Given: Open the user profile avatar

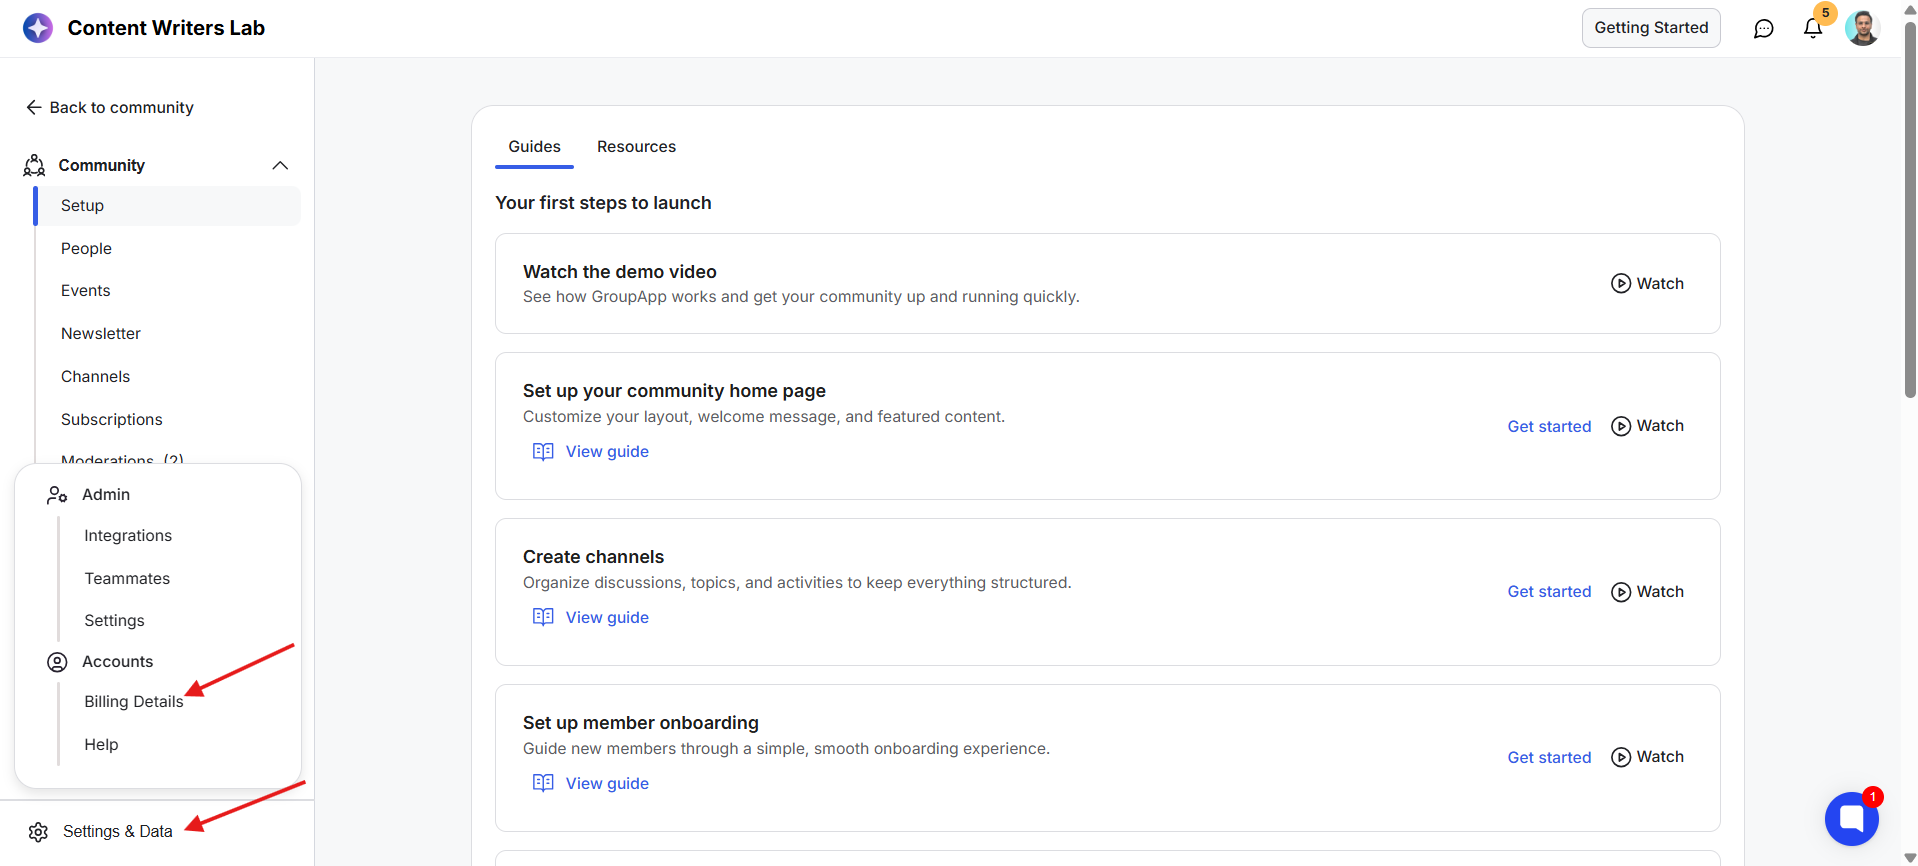Looking at the screenshot, I should [1862, 28].
